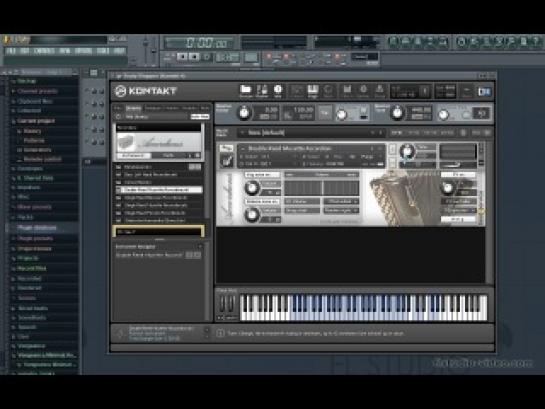Toggle the metronome on button in Master editor

[x=364, y=117]
